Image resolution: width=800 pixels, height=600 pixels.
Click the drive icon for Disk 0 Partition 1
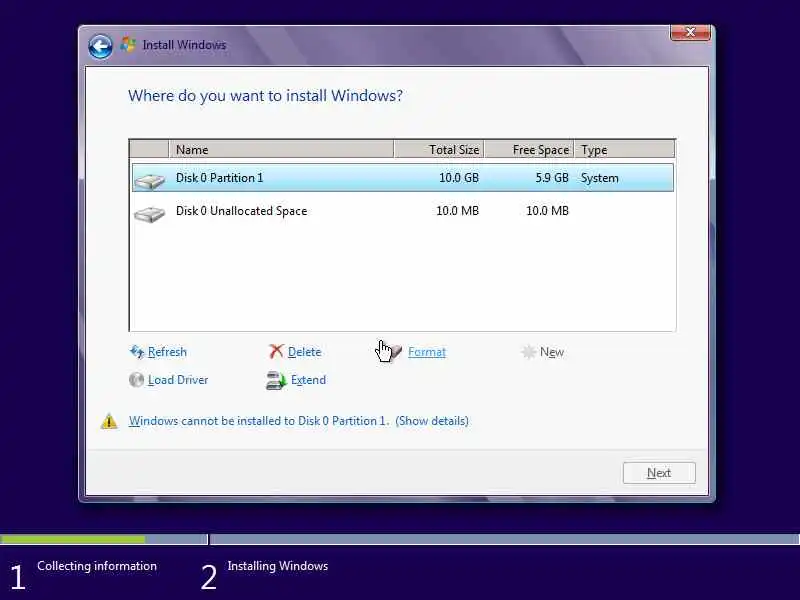point(149,180)
